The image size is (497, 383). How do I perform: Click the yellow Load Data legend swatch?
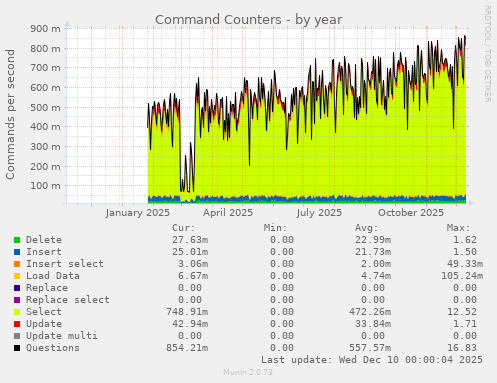17,276
